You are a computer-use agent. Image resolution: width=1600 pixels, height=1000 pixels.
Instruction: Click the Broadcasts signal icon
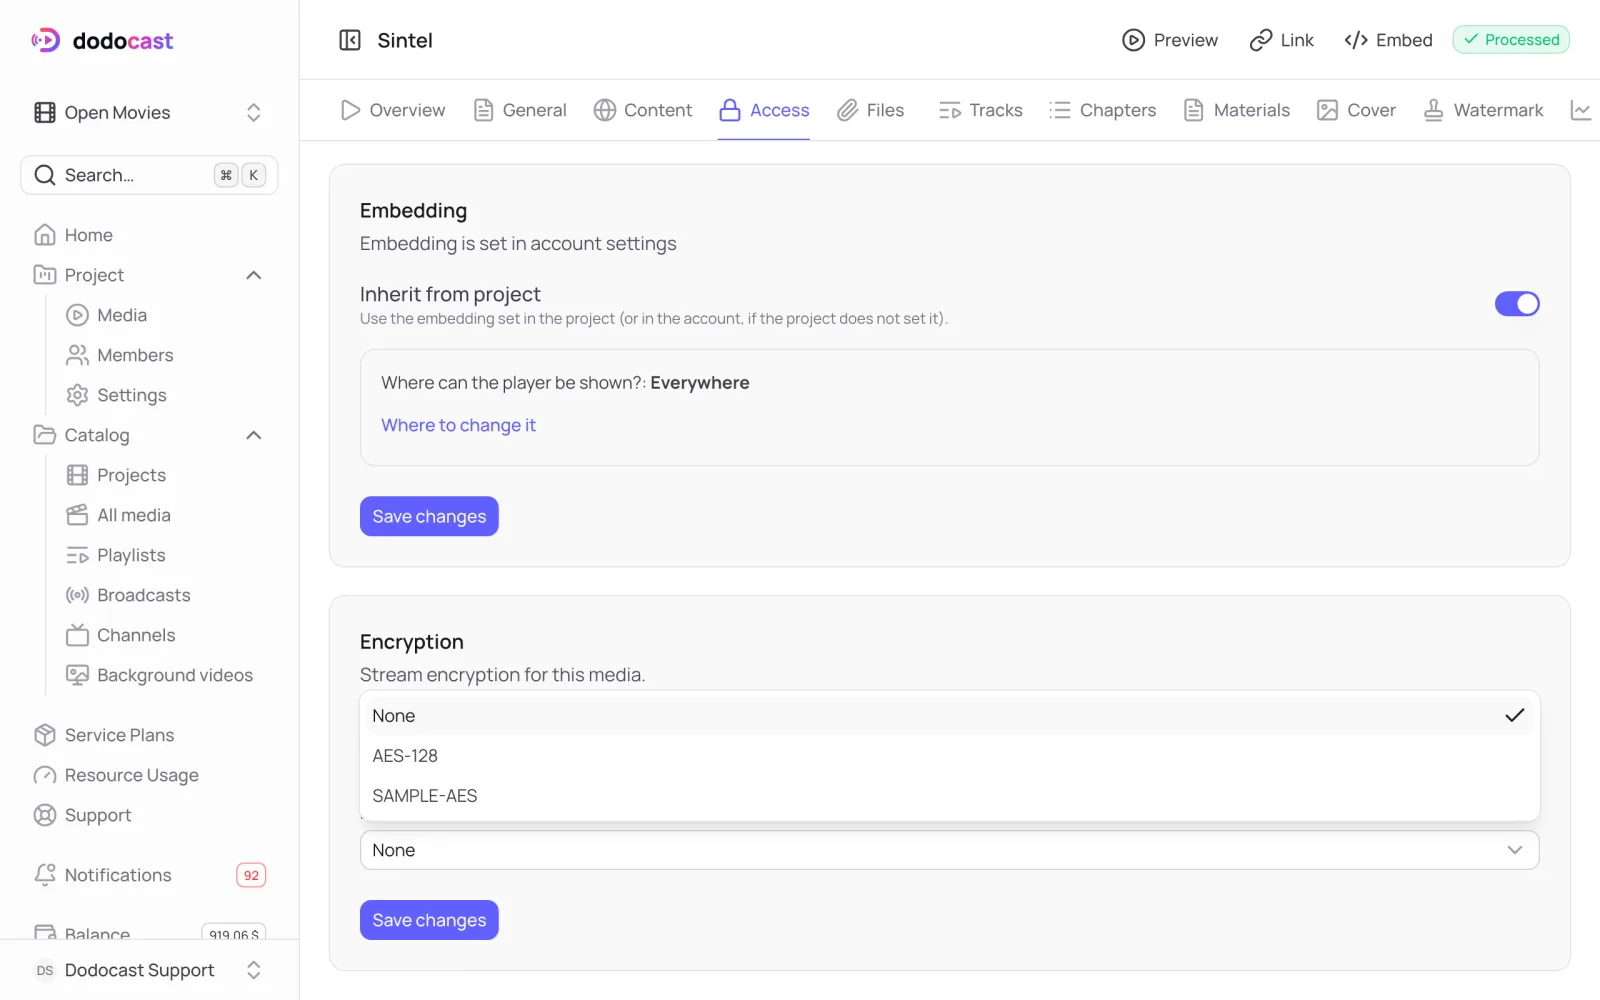77,595
